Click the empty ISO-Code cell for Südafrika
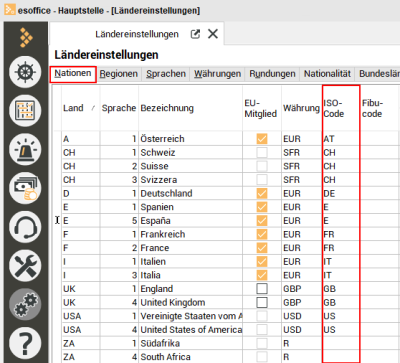 (341, 343)
